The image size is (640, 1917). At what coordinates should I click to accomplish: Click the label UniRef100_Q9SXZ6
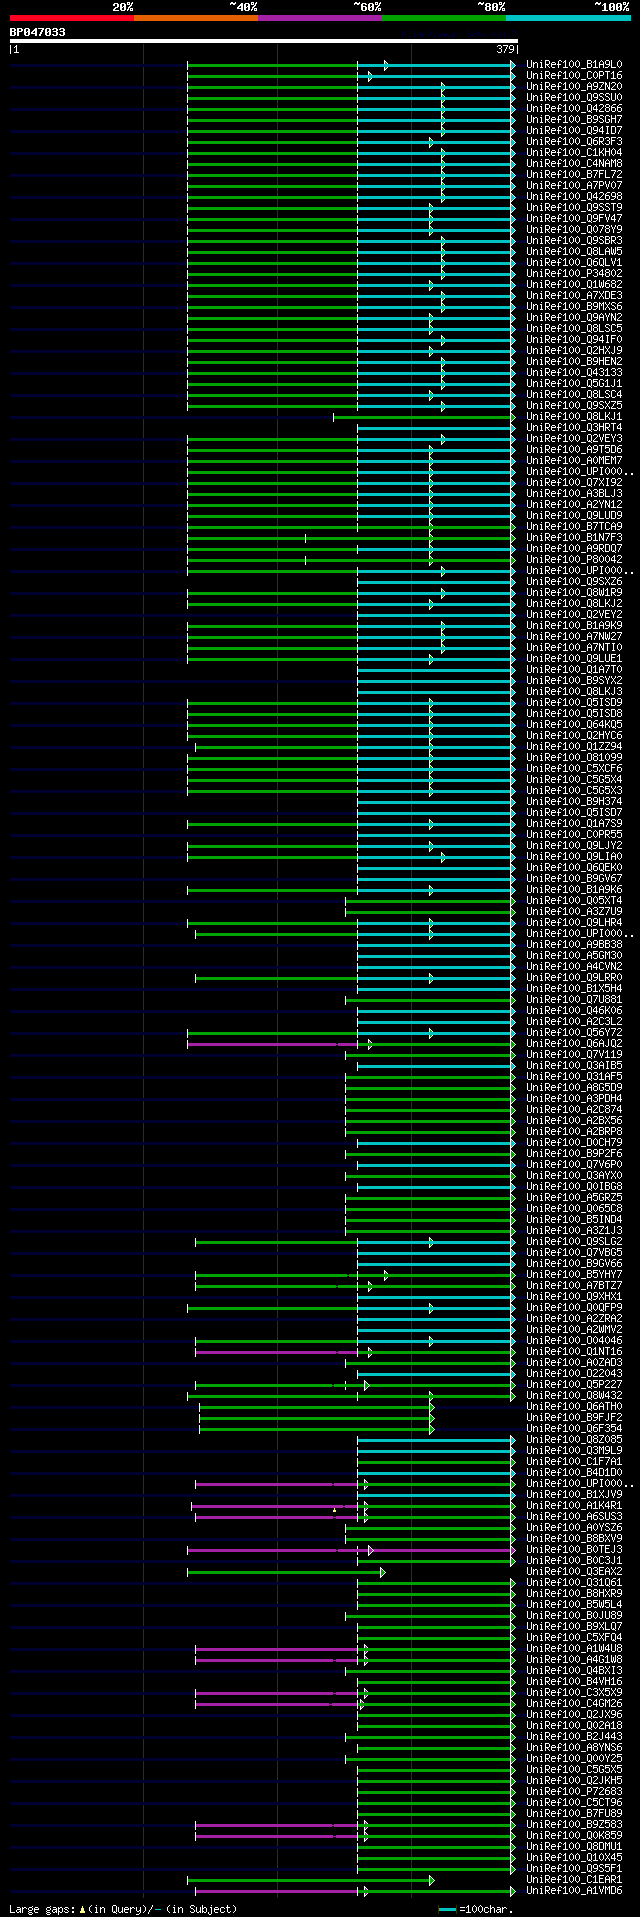tap(574, 581)
